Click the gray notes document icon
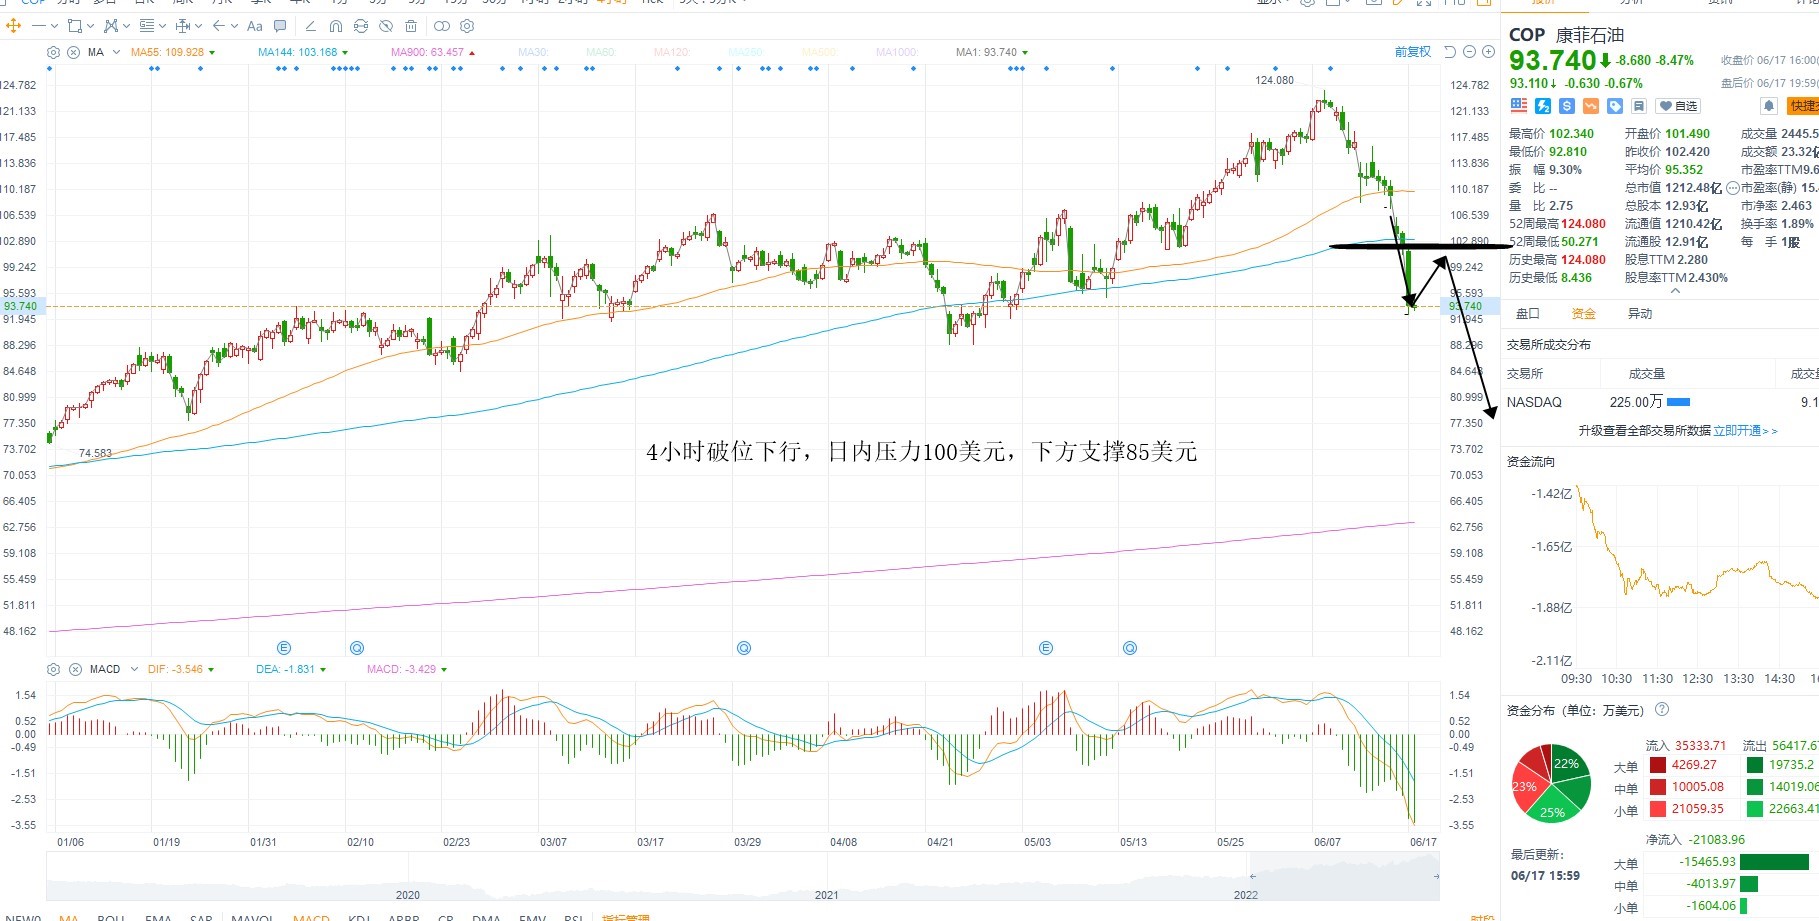The height and width of the screenshot is (921, 1819). coord(1639,106)
